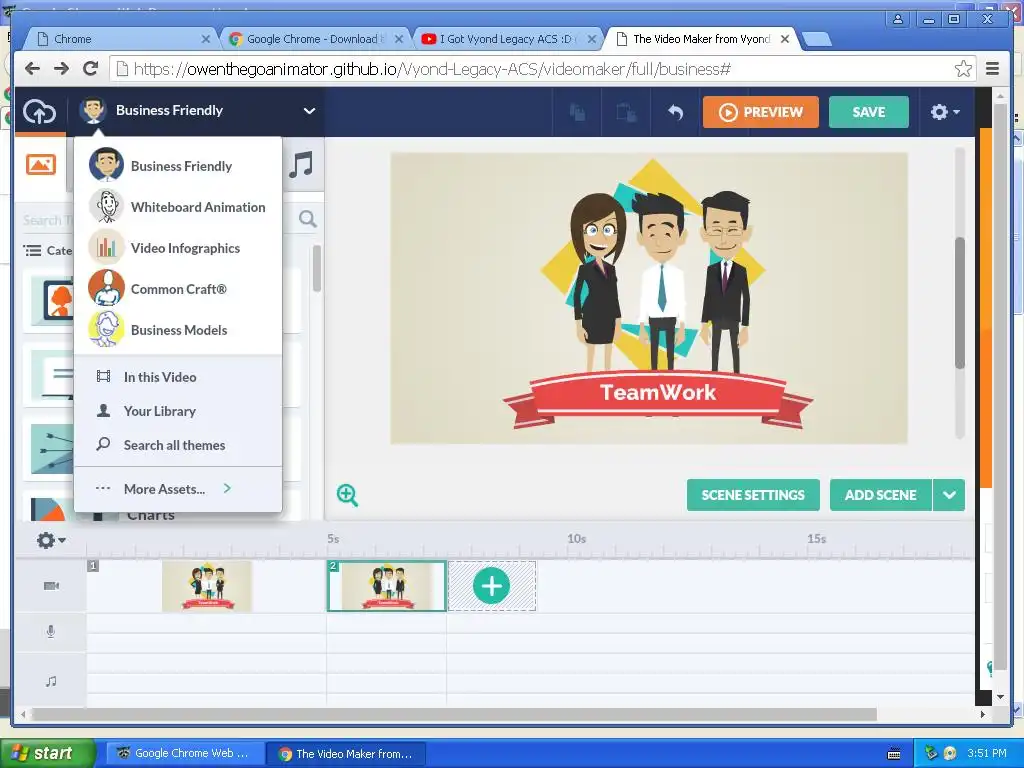
Task: Click the undo arrow icon
Action: pyautogui.click(x=675, y=112)
